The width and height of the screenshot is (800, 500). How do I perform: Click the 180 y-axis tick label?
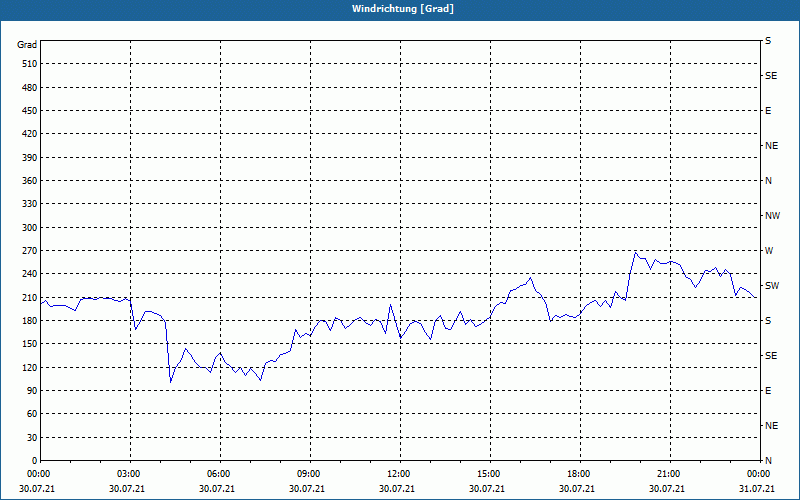pyautogui.click(x=28, y=321)
